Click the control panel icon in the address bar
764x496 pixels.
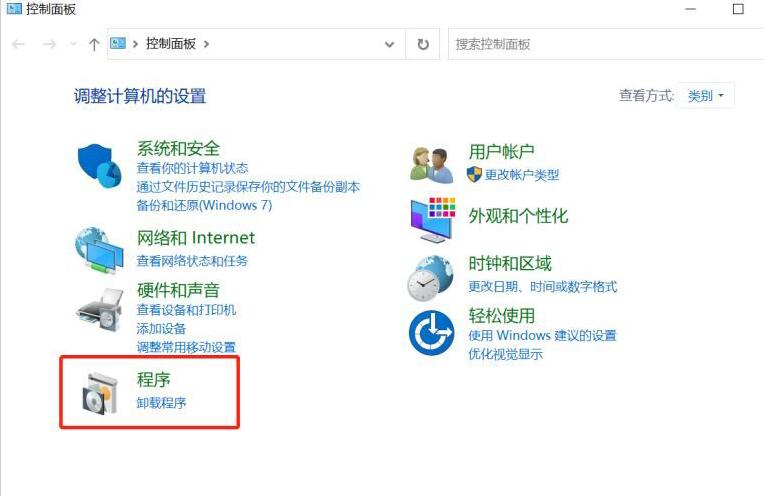click(x=118, y=43)
